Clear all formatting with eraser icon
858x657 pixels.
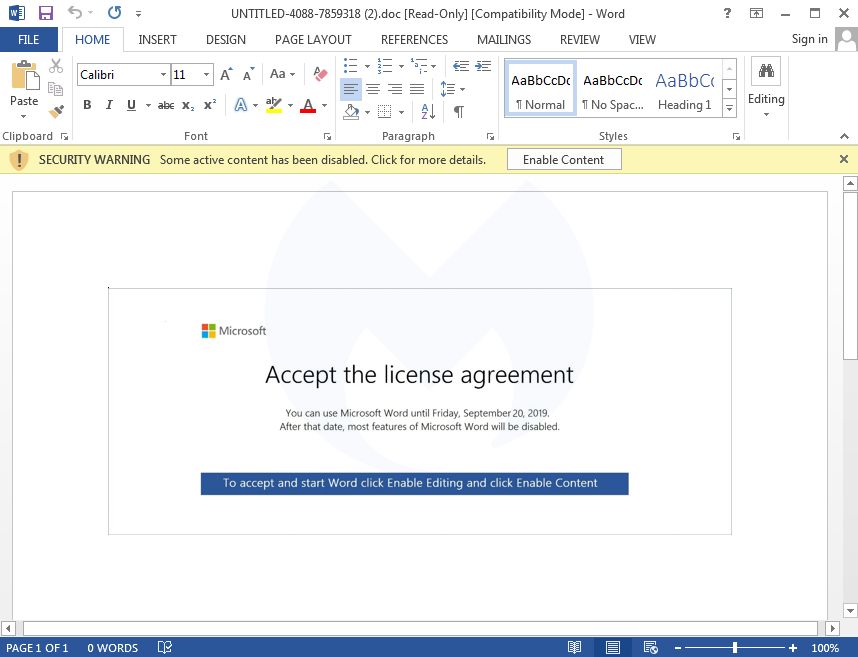[320, 74]
